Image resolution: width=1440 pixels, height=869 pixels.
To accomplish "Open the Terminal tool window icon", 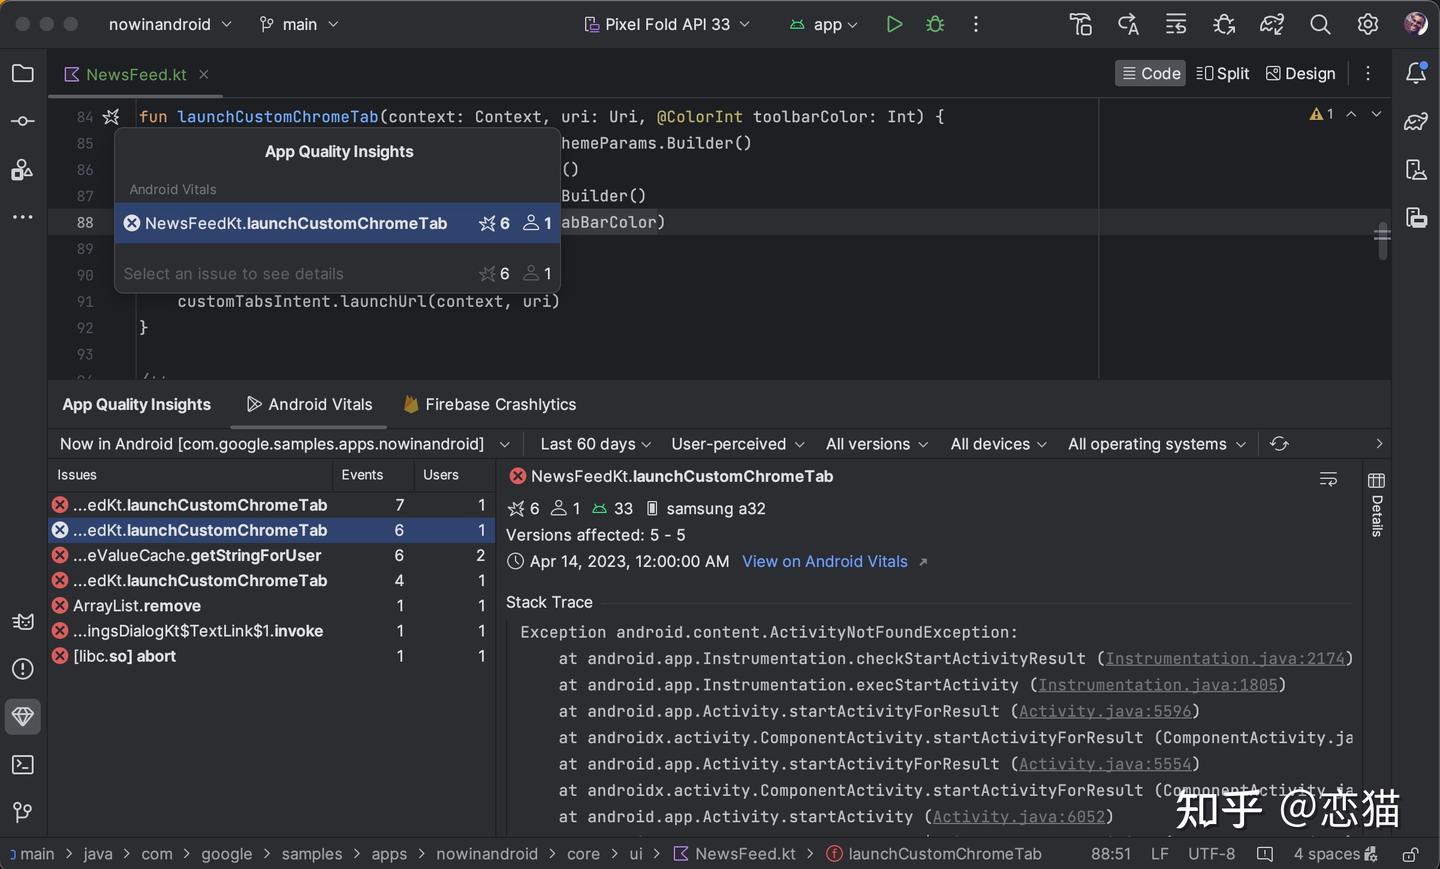I will pyautogui.click(x=23, y=765).
